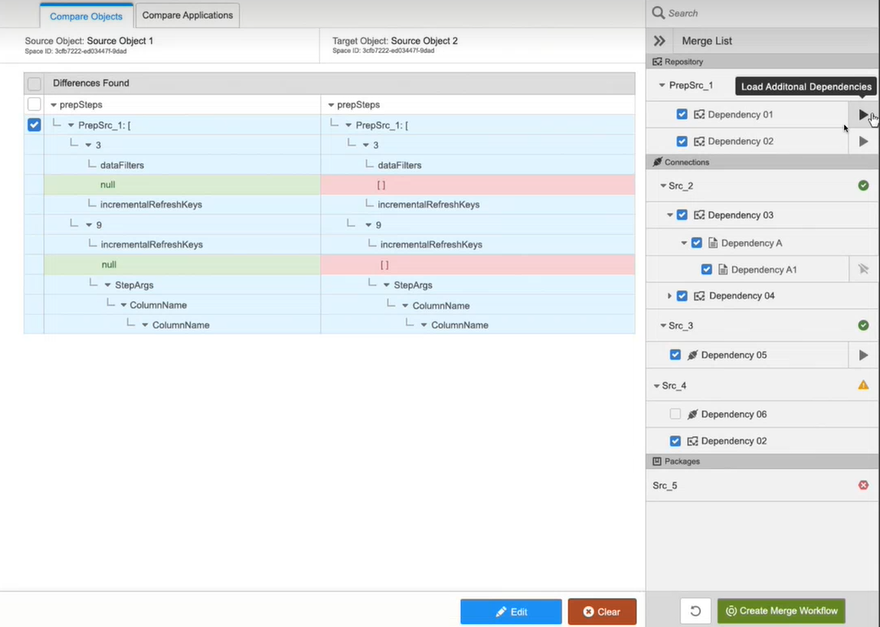Click the load arrow beside Dependency 01
This screenshot has width=880, height=627.
863,115
